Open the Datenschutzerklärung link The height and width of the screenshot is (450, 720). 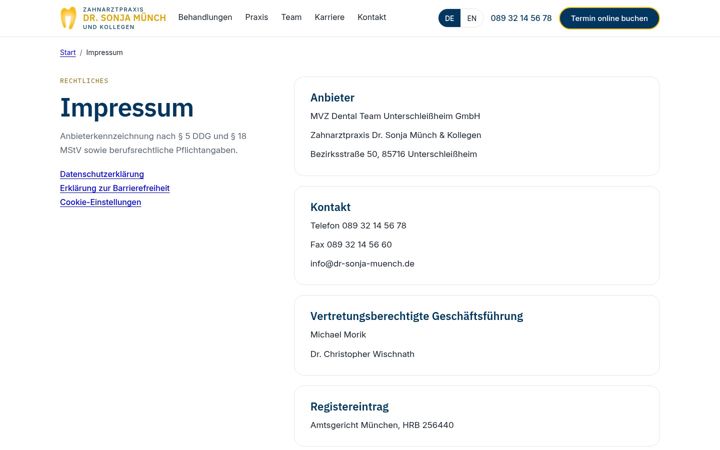(x=102, y=174)
